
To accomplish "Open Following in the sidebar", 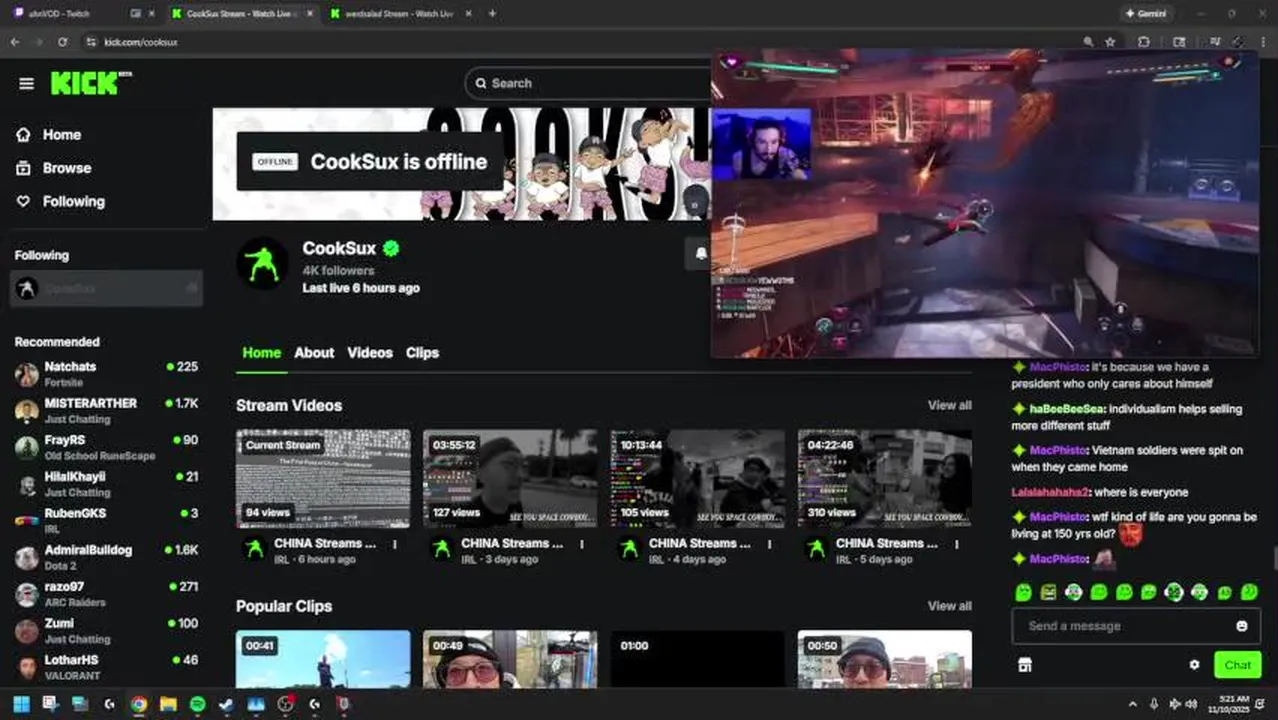I will (x=73, y=201).
